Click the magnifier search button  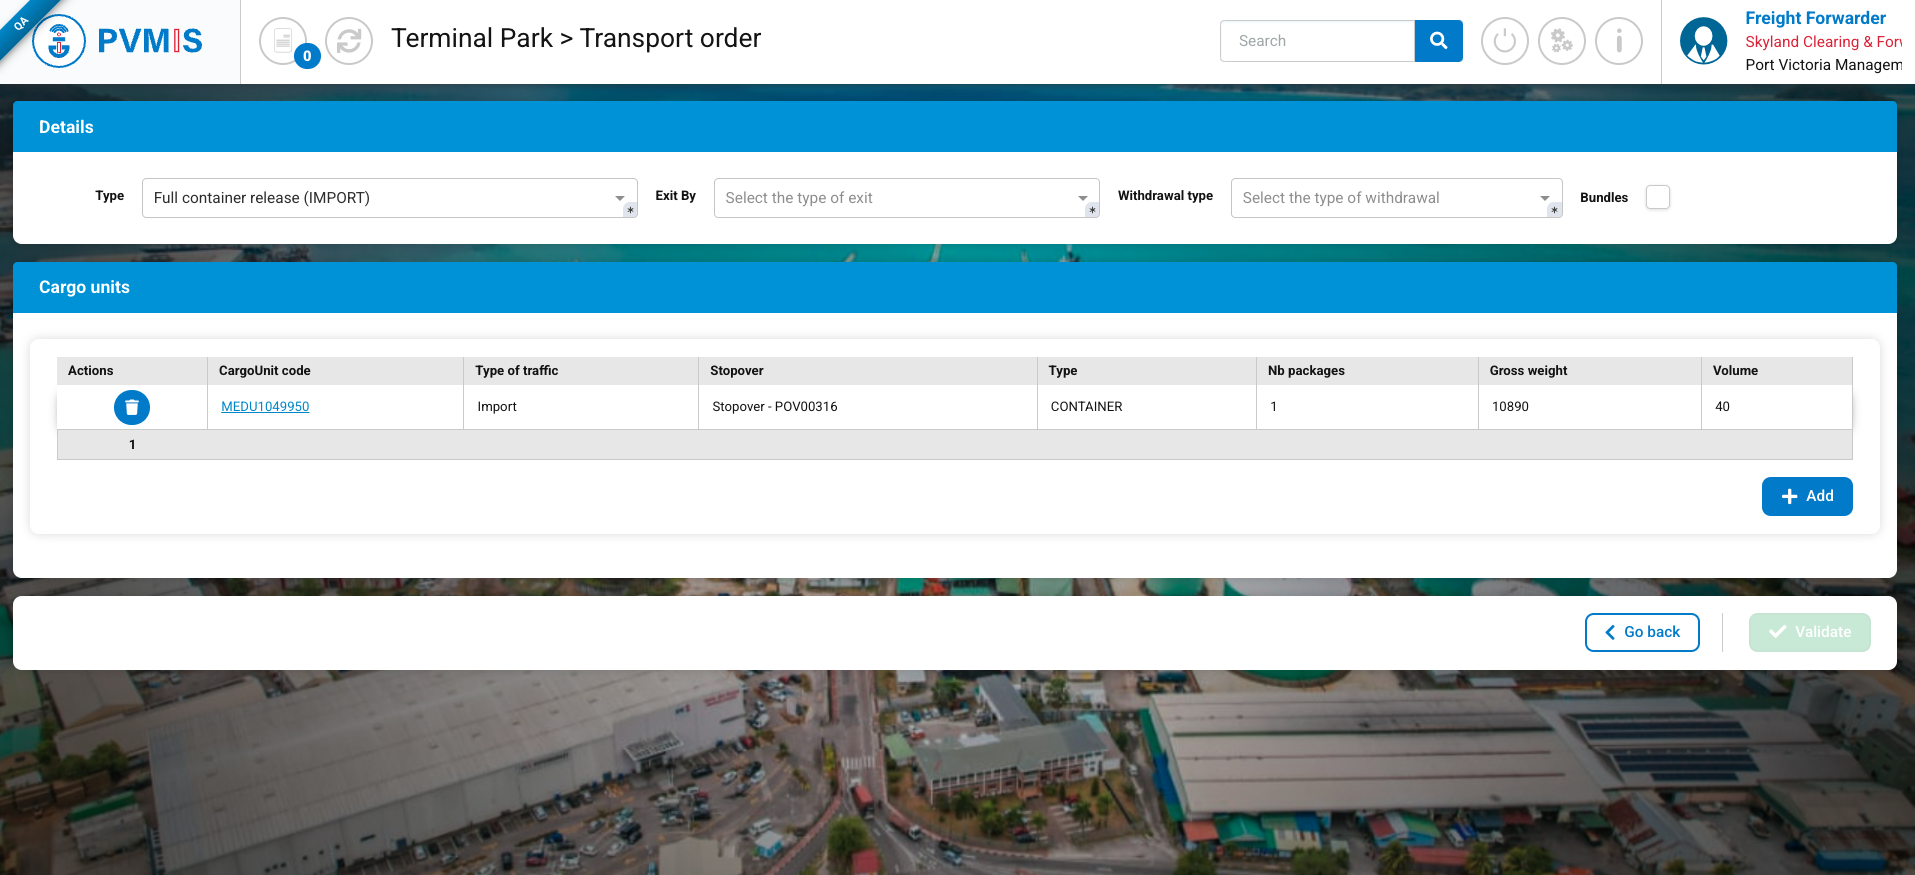point(1438,41)
